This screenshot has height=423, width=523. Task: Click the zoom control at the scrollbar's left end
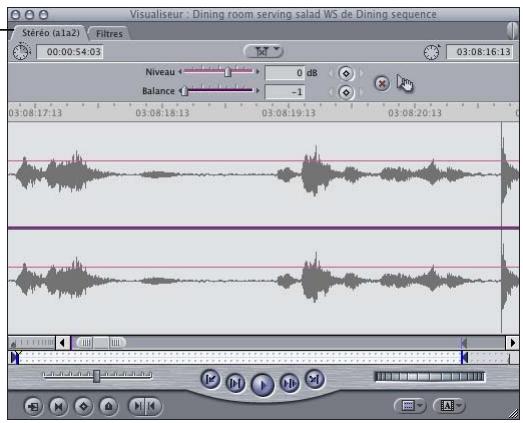(32, 343)
